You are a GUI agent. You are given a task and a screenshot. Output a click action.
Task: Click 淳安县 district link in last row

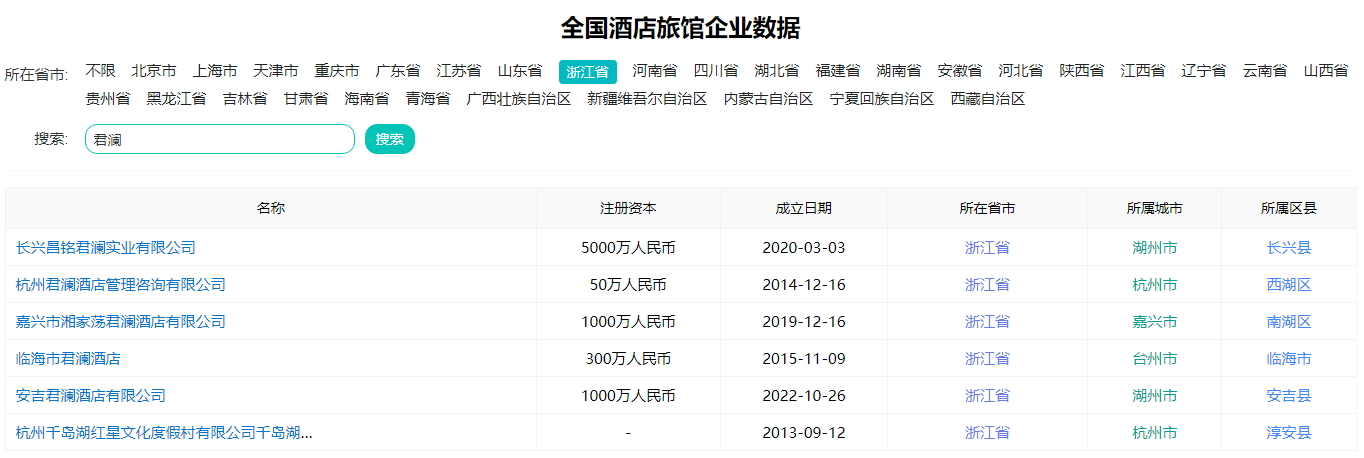click(x=1288, y=433)
